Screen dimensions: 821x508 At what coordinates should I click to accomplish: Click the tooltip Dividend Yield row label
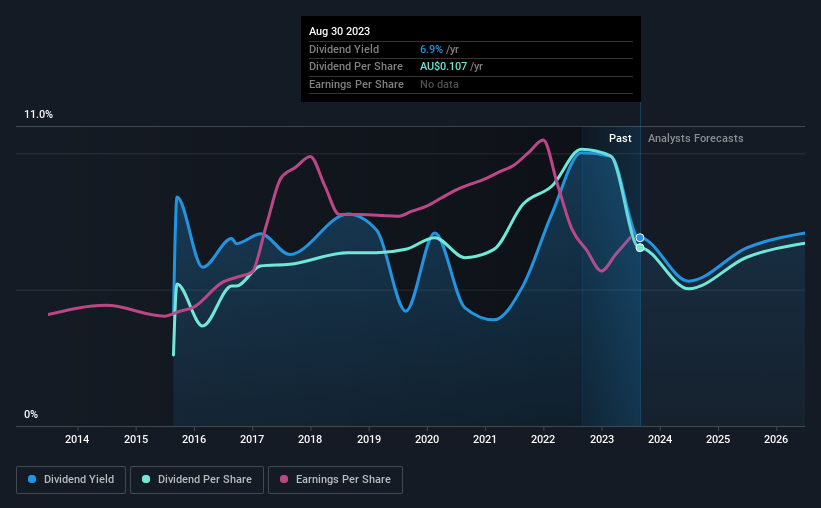344,49
